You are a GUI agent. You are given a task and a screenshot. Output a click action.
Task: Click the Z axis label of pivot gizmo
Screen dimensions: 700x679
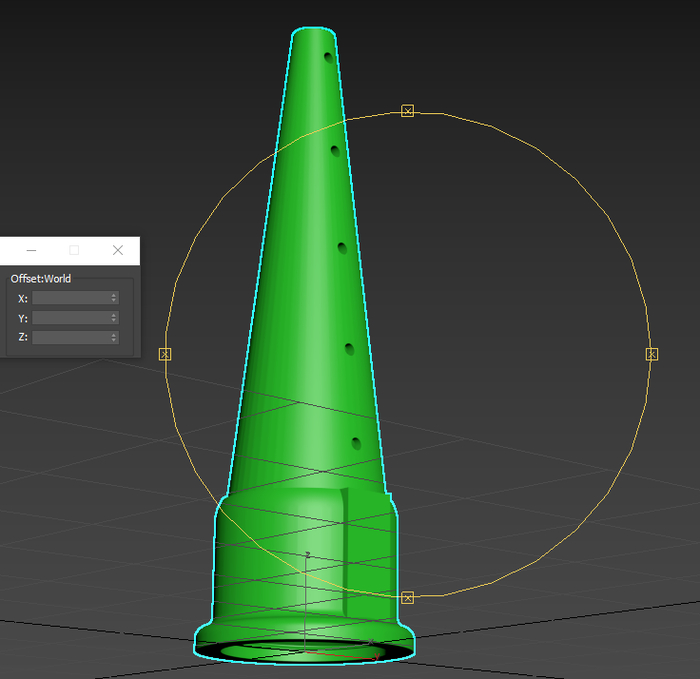pyautogui.click(x=307, y=553)
